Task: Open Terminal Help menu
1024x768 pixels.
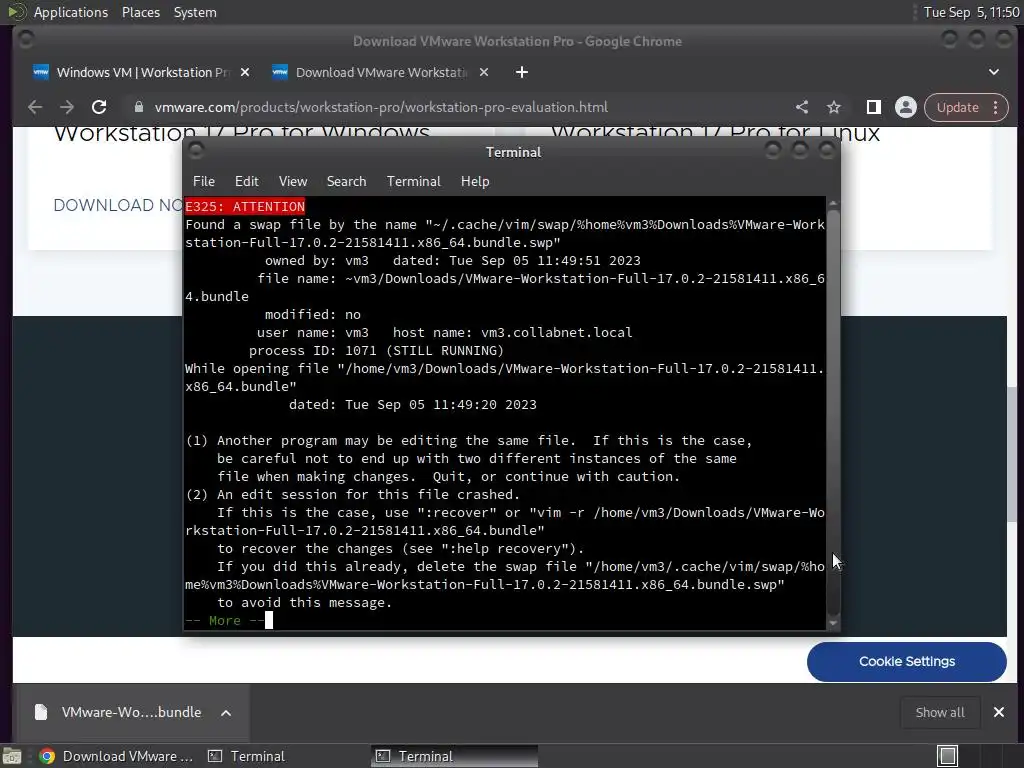Action: pyautogui.click(x=475, y=181)
